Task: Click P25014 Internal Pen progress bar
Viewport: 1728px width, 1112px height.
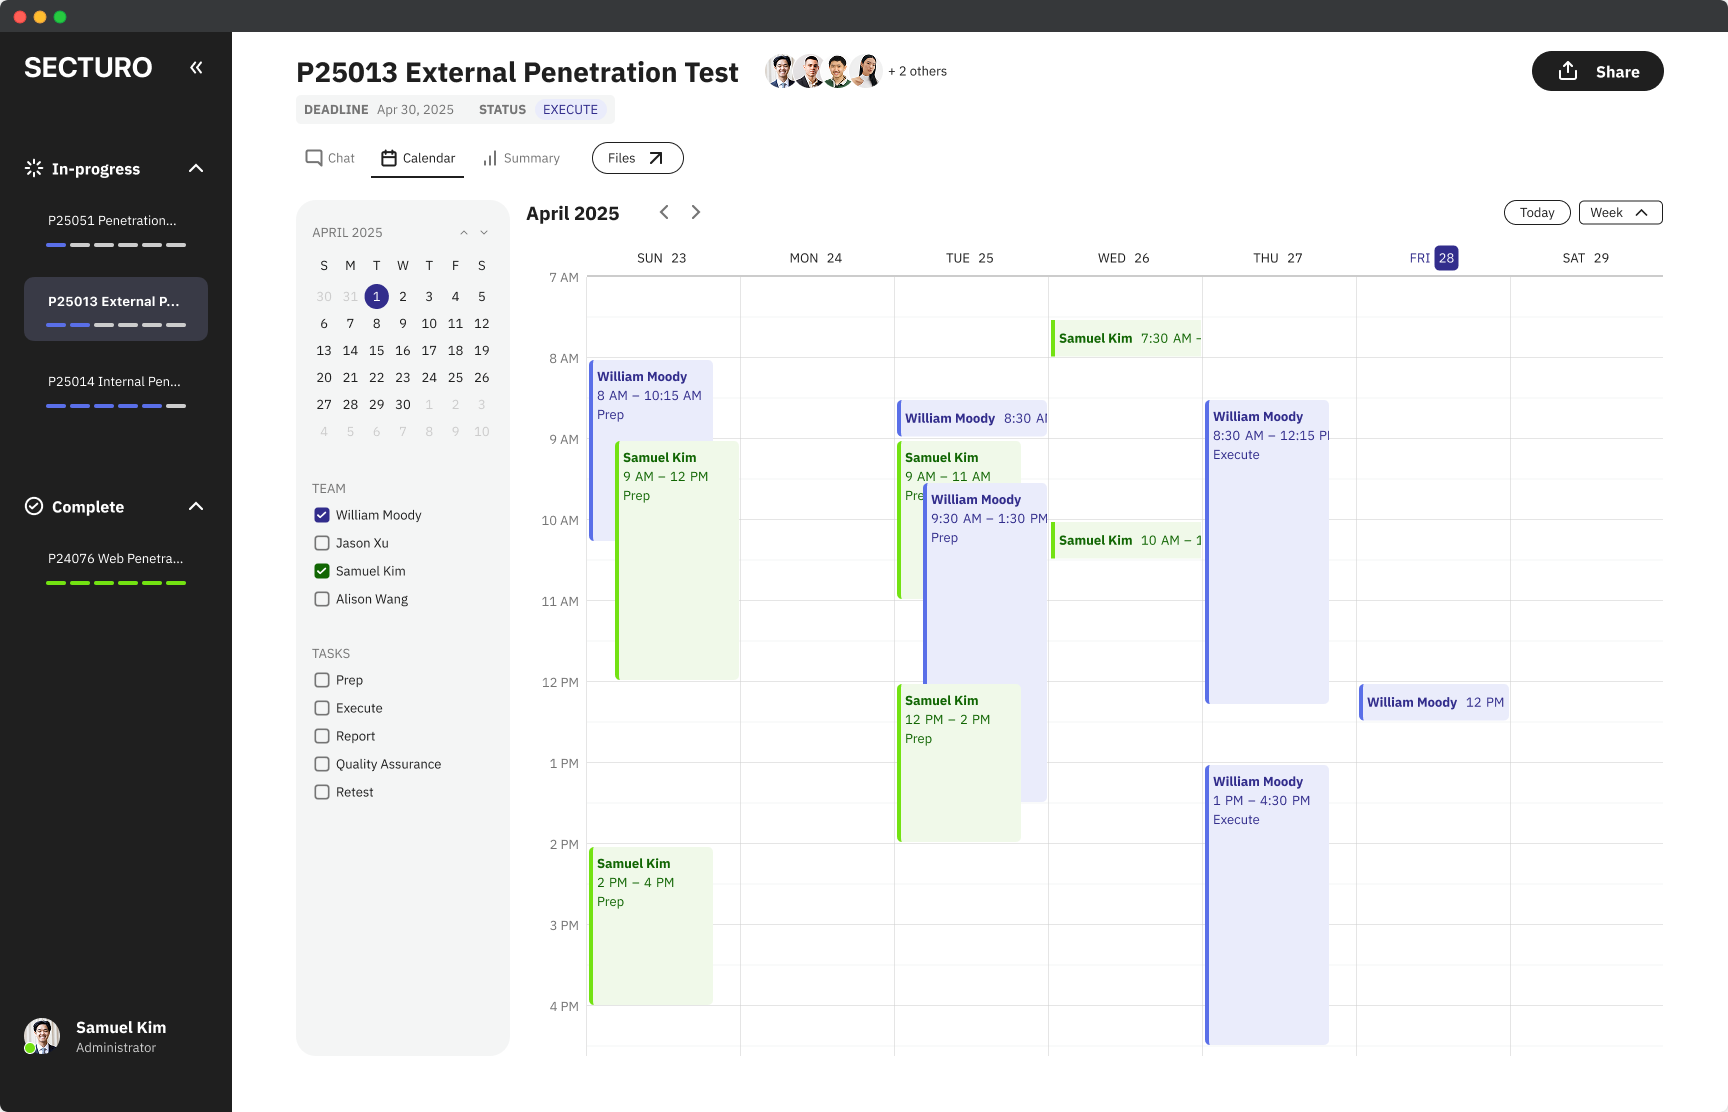Action: click(x=116, y=406)
